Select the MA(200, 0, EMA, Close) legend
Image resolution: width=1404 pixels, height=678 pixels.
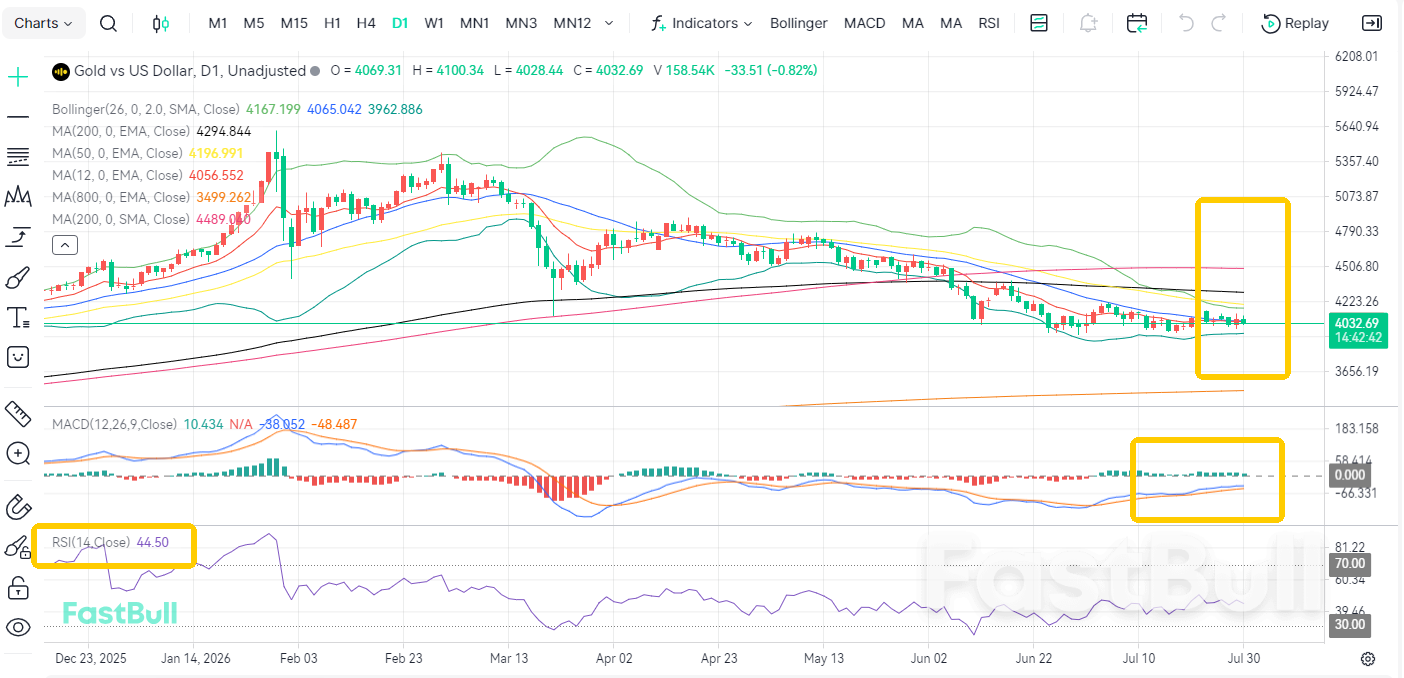tap(121, 131)
